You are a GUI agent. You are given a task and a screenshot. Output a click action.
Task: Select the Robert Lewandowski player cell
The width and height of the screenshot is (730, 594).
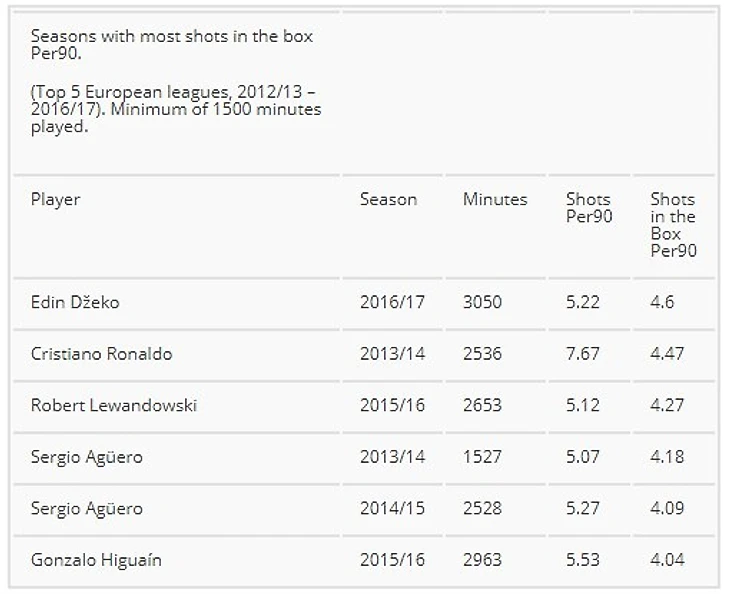pos(114,405)
